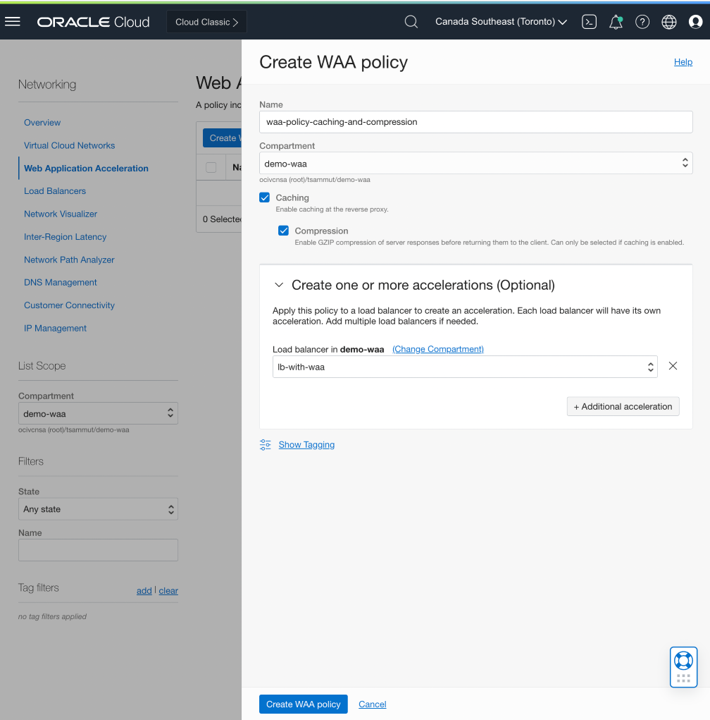Tick the select-all checkbox in policy table
Viewport: 710px width, 720px height.
click(211, 167)
